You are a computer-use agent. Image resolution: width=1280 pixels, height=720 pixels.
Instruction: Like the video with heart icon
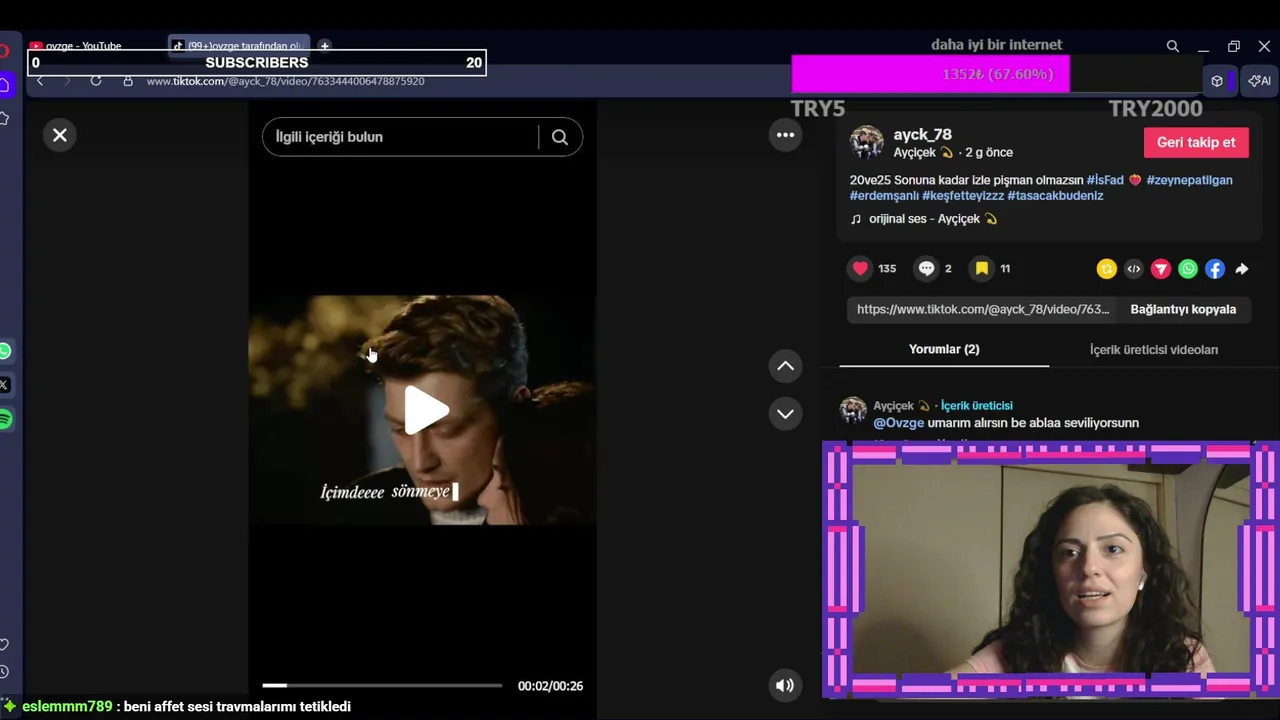860,268
